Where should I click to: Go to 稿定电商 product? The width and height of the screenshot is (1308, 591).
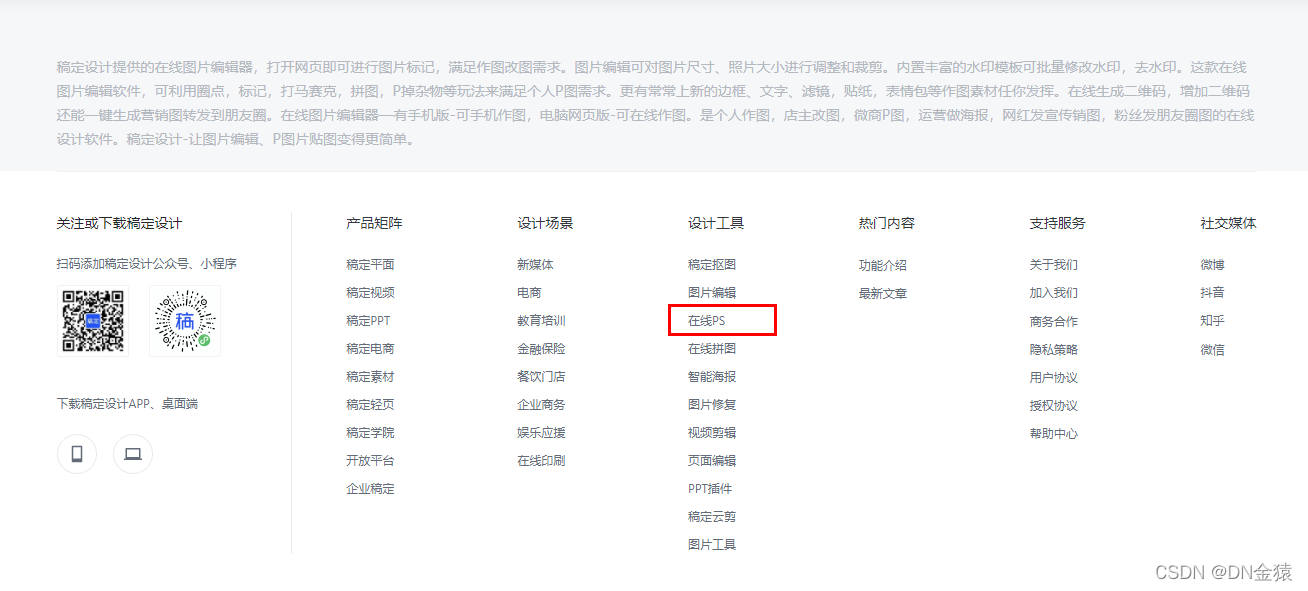370,349
